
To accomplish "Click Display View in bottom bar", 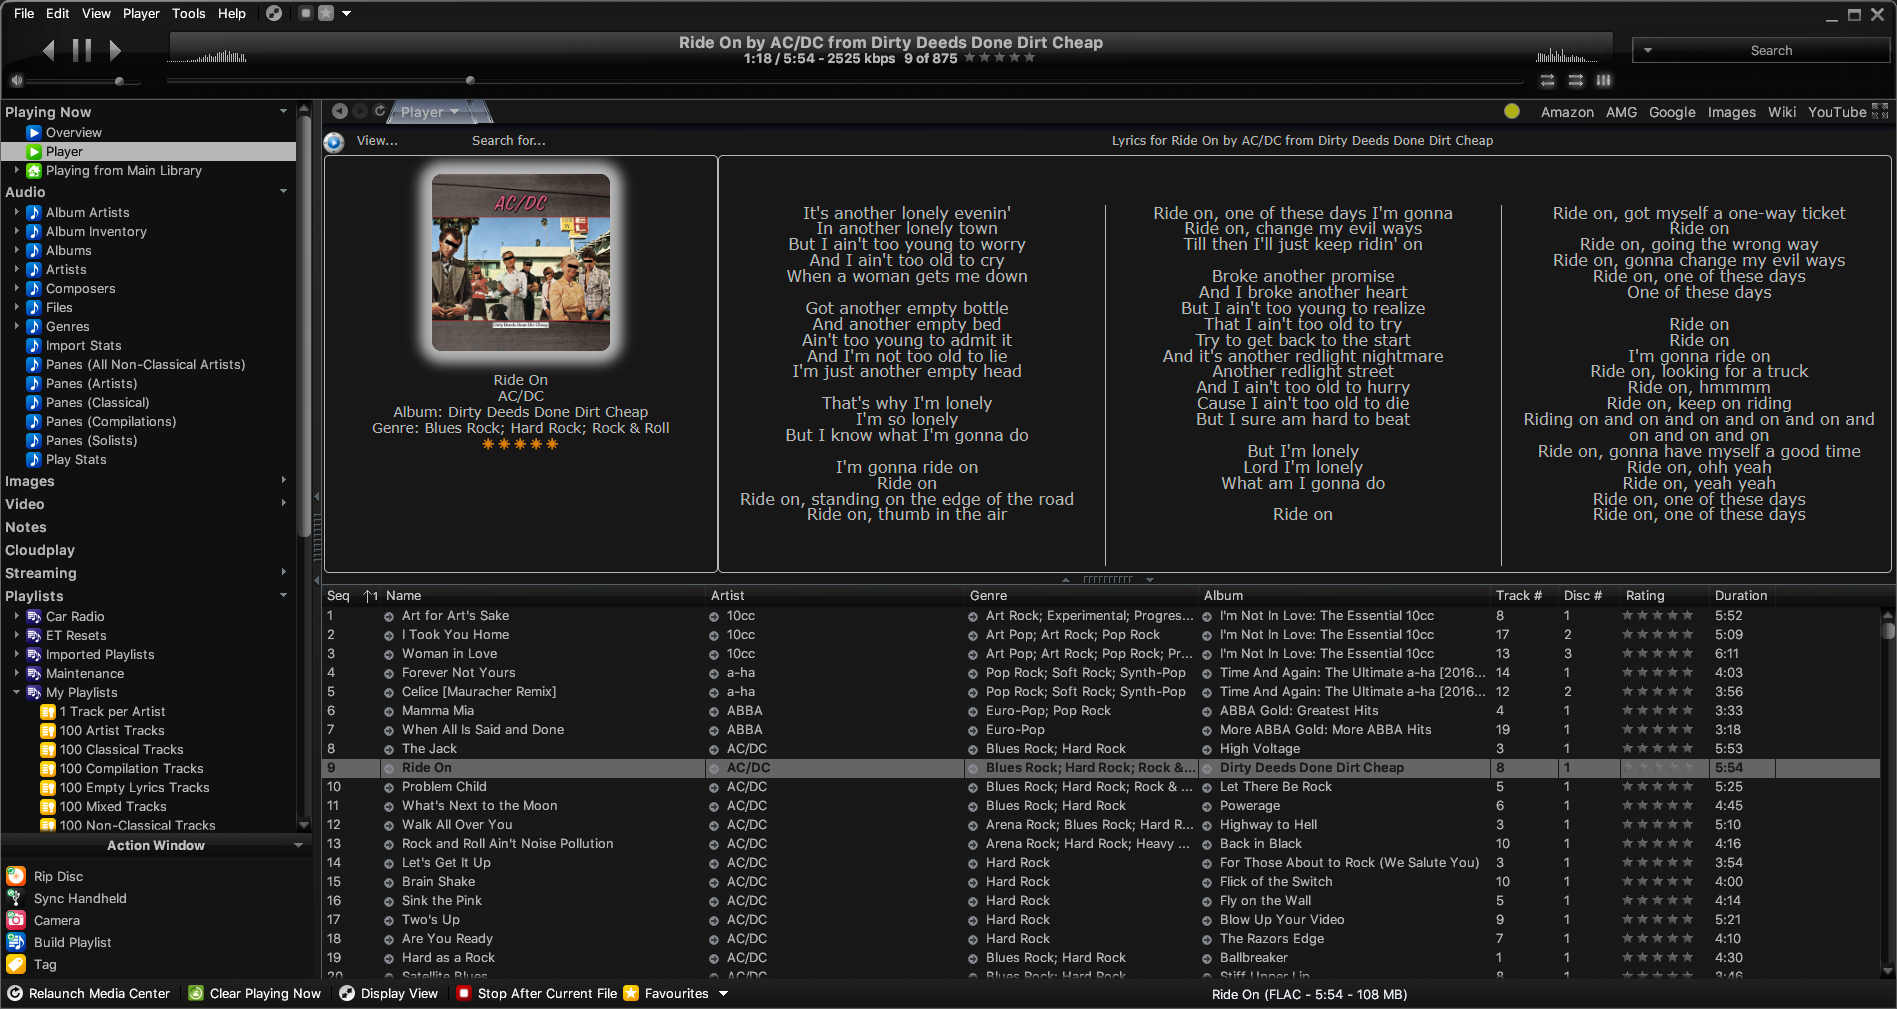I will pyautogui.click(x=389, y=993).
